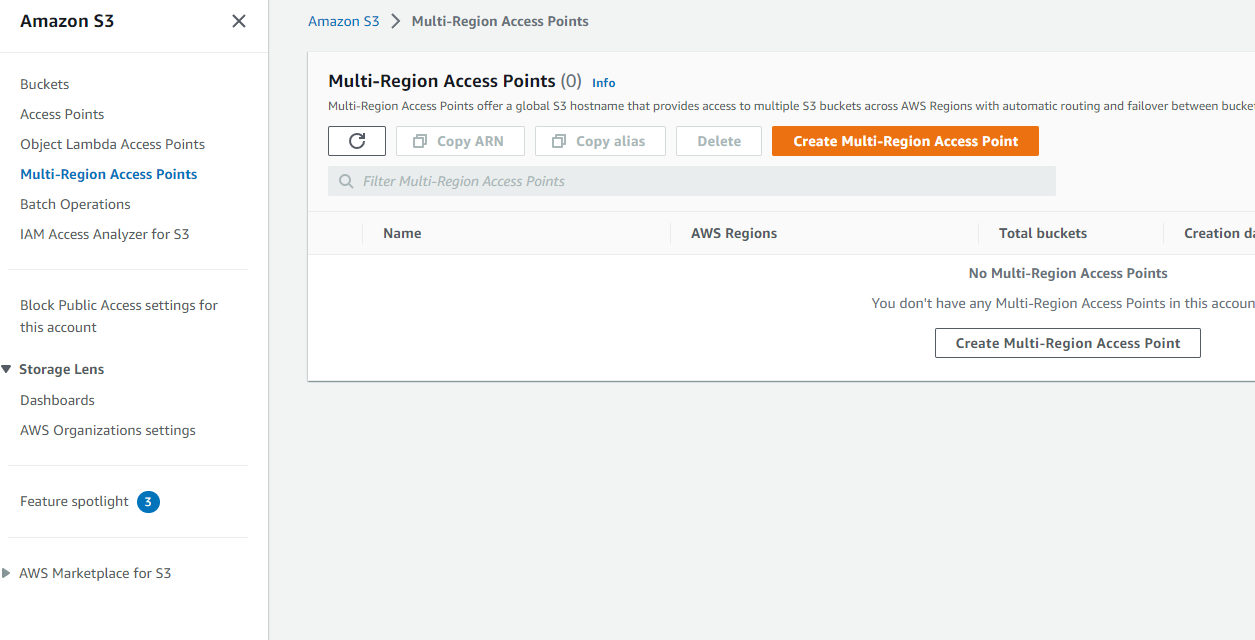
Task: Open Object Lambda Access Points
Action: point(113,144)
